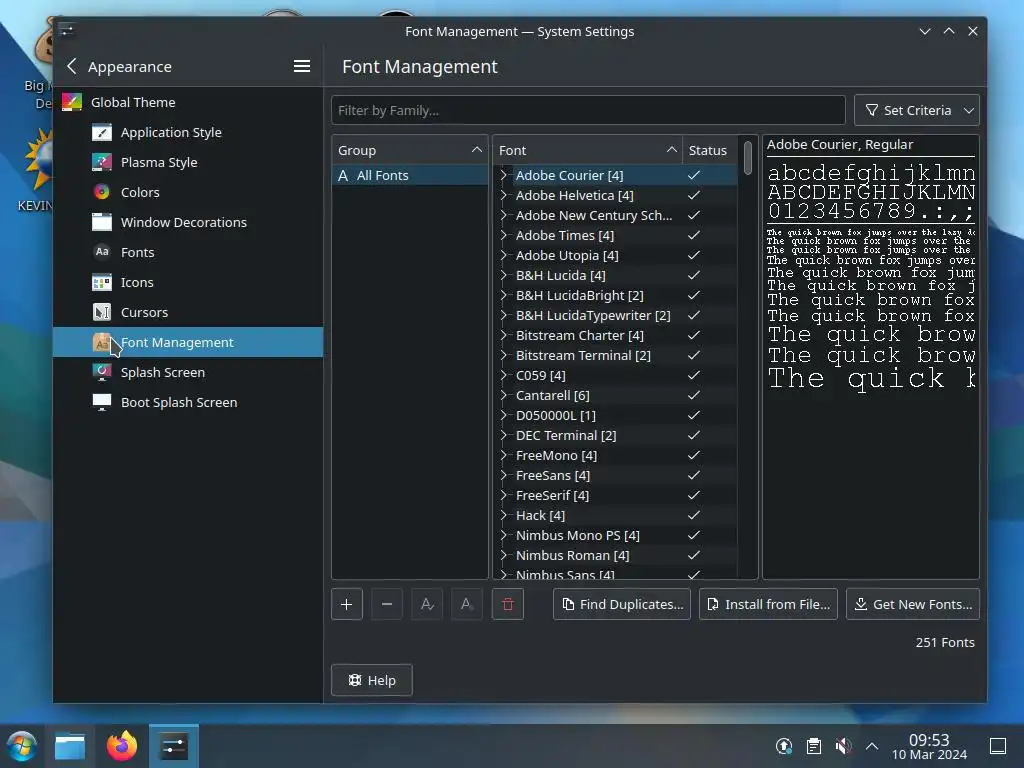
Task: Click the red delete font trash icon
Action: pos(508,604)
